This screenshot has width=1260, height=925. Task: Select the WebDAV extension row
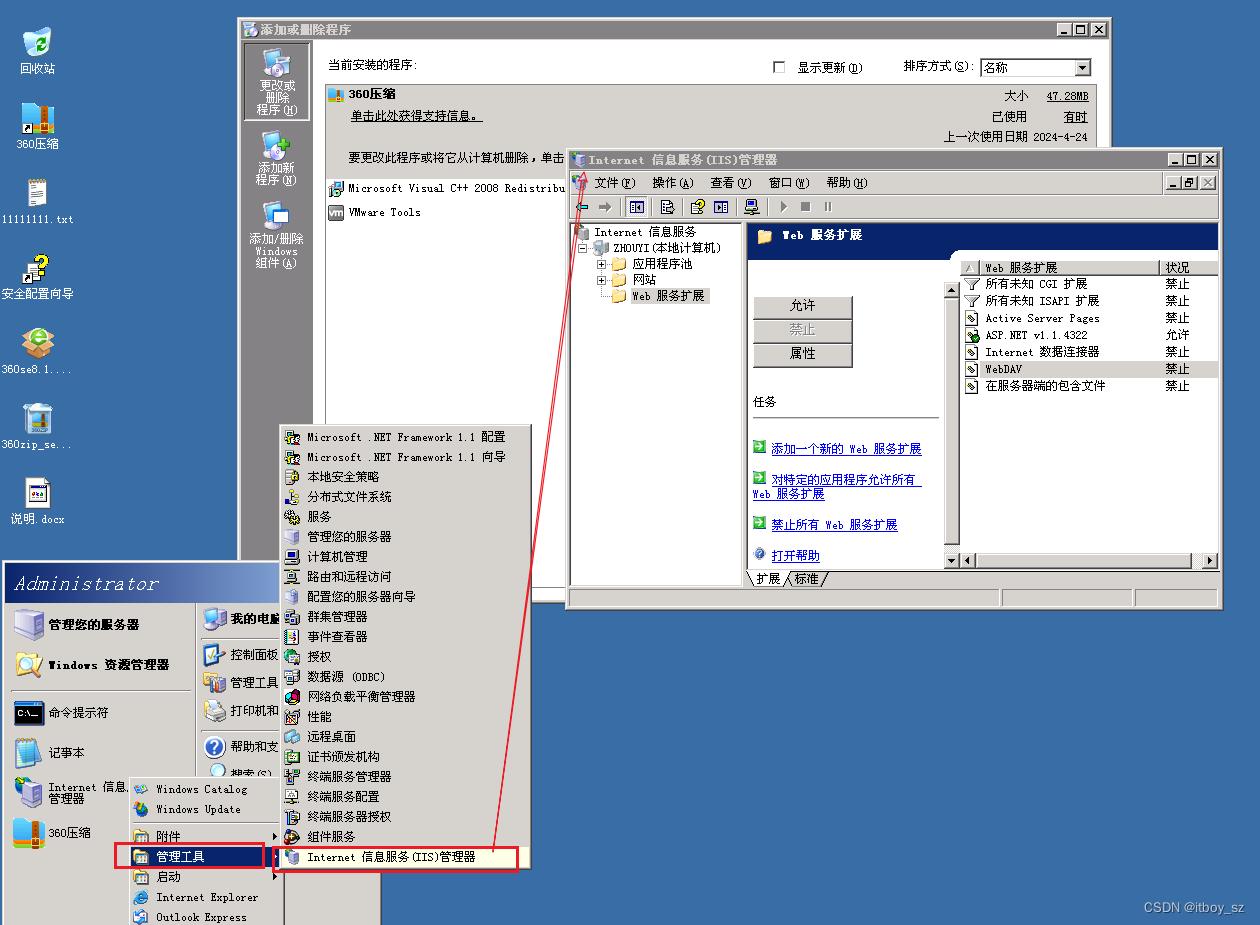point(1089,369)
